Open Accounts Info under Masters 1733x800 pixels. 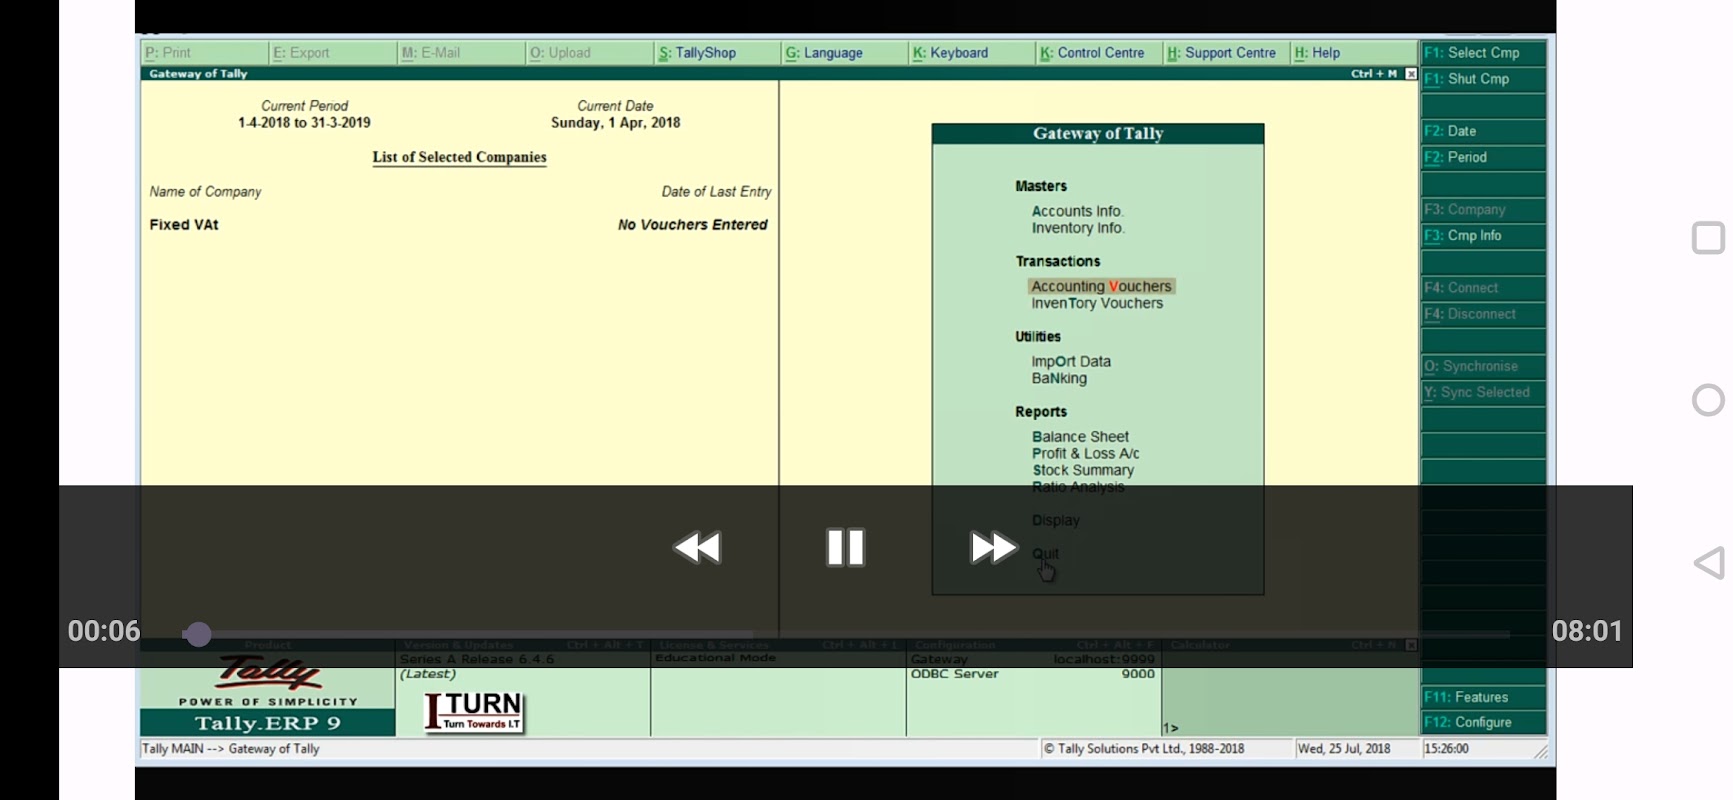point(1078,212)
